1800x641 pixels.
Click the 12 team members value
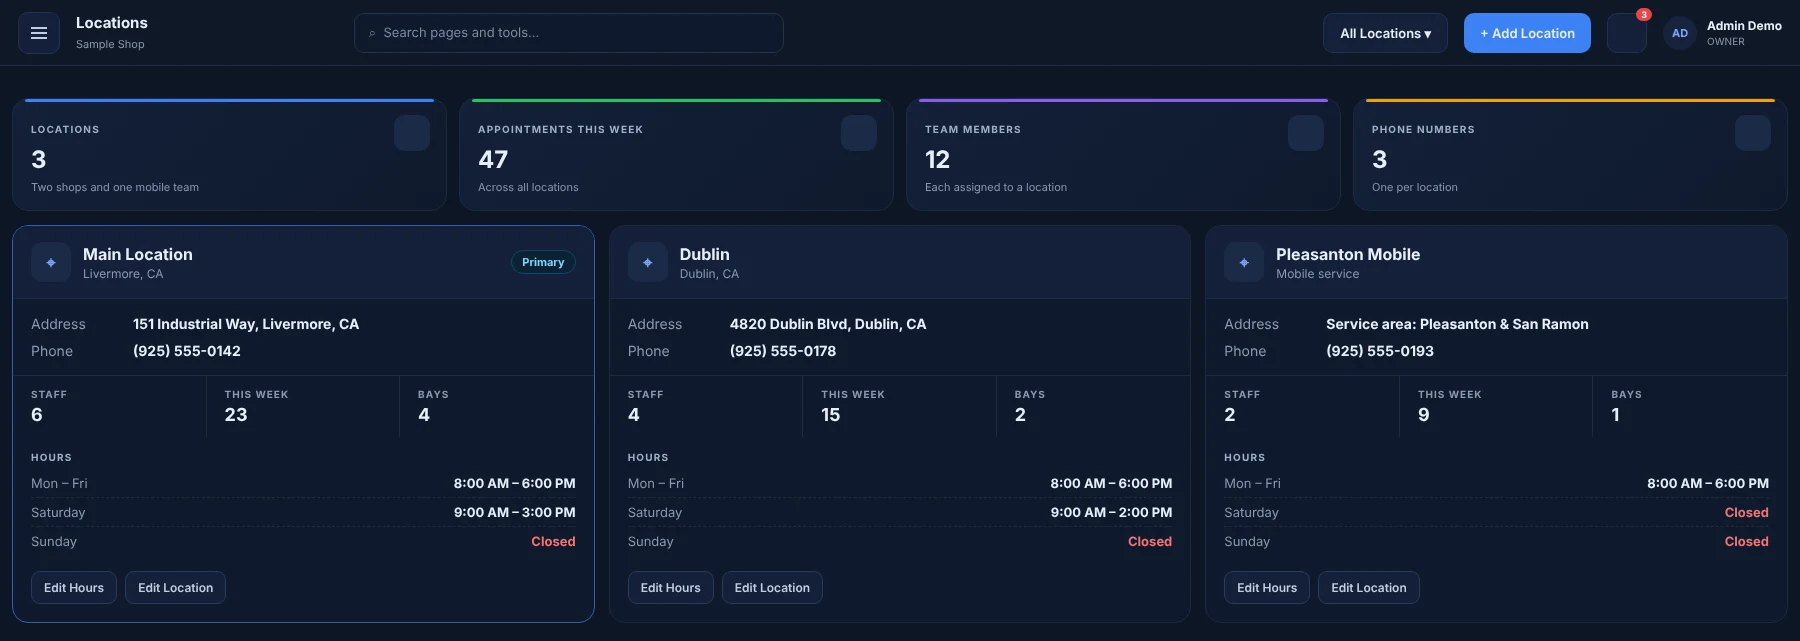tap(937, 159)
